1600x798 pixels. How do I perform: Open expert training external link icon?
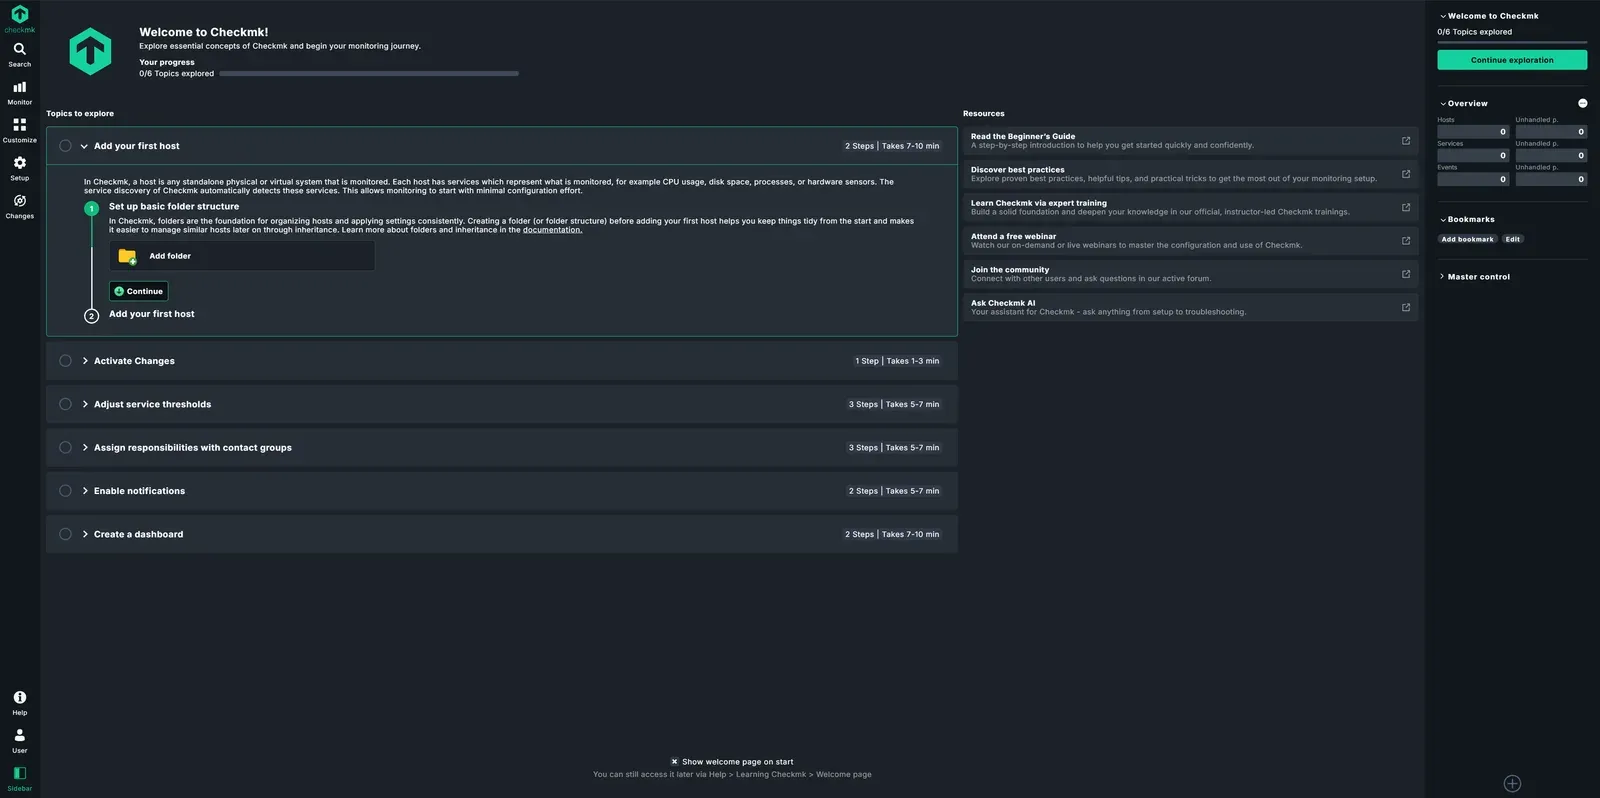[1405, 207]
